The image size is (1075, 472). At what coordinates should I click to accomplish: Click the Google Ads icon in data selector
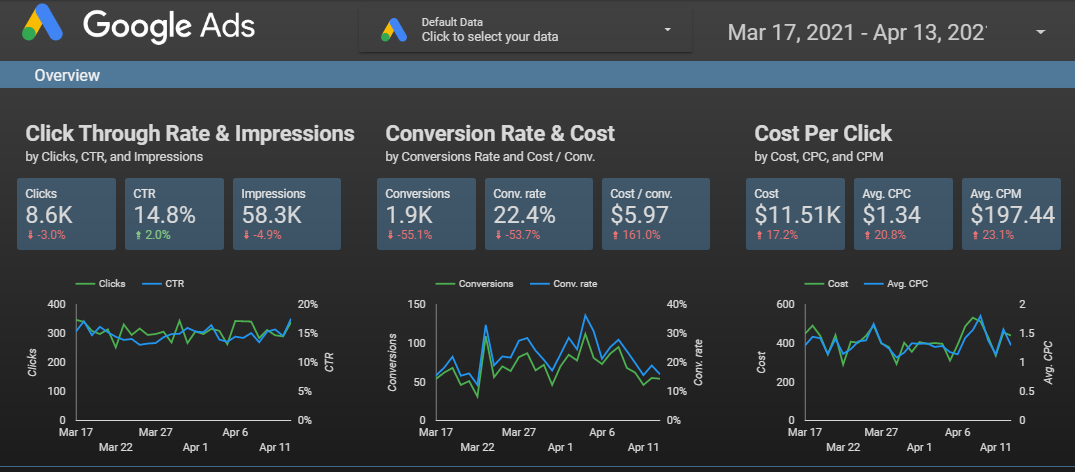click(394, 30)
